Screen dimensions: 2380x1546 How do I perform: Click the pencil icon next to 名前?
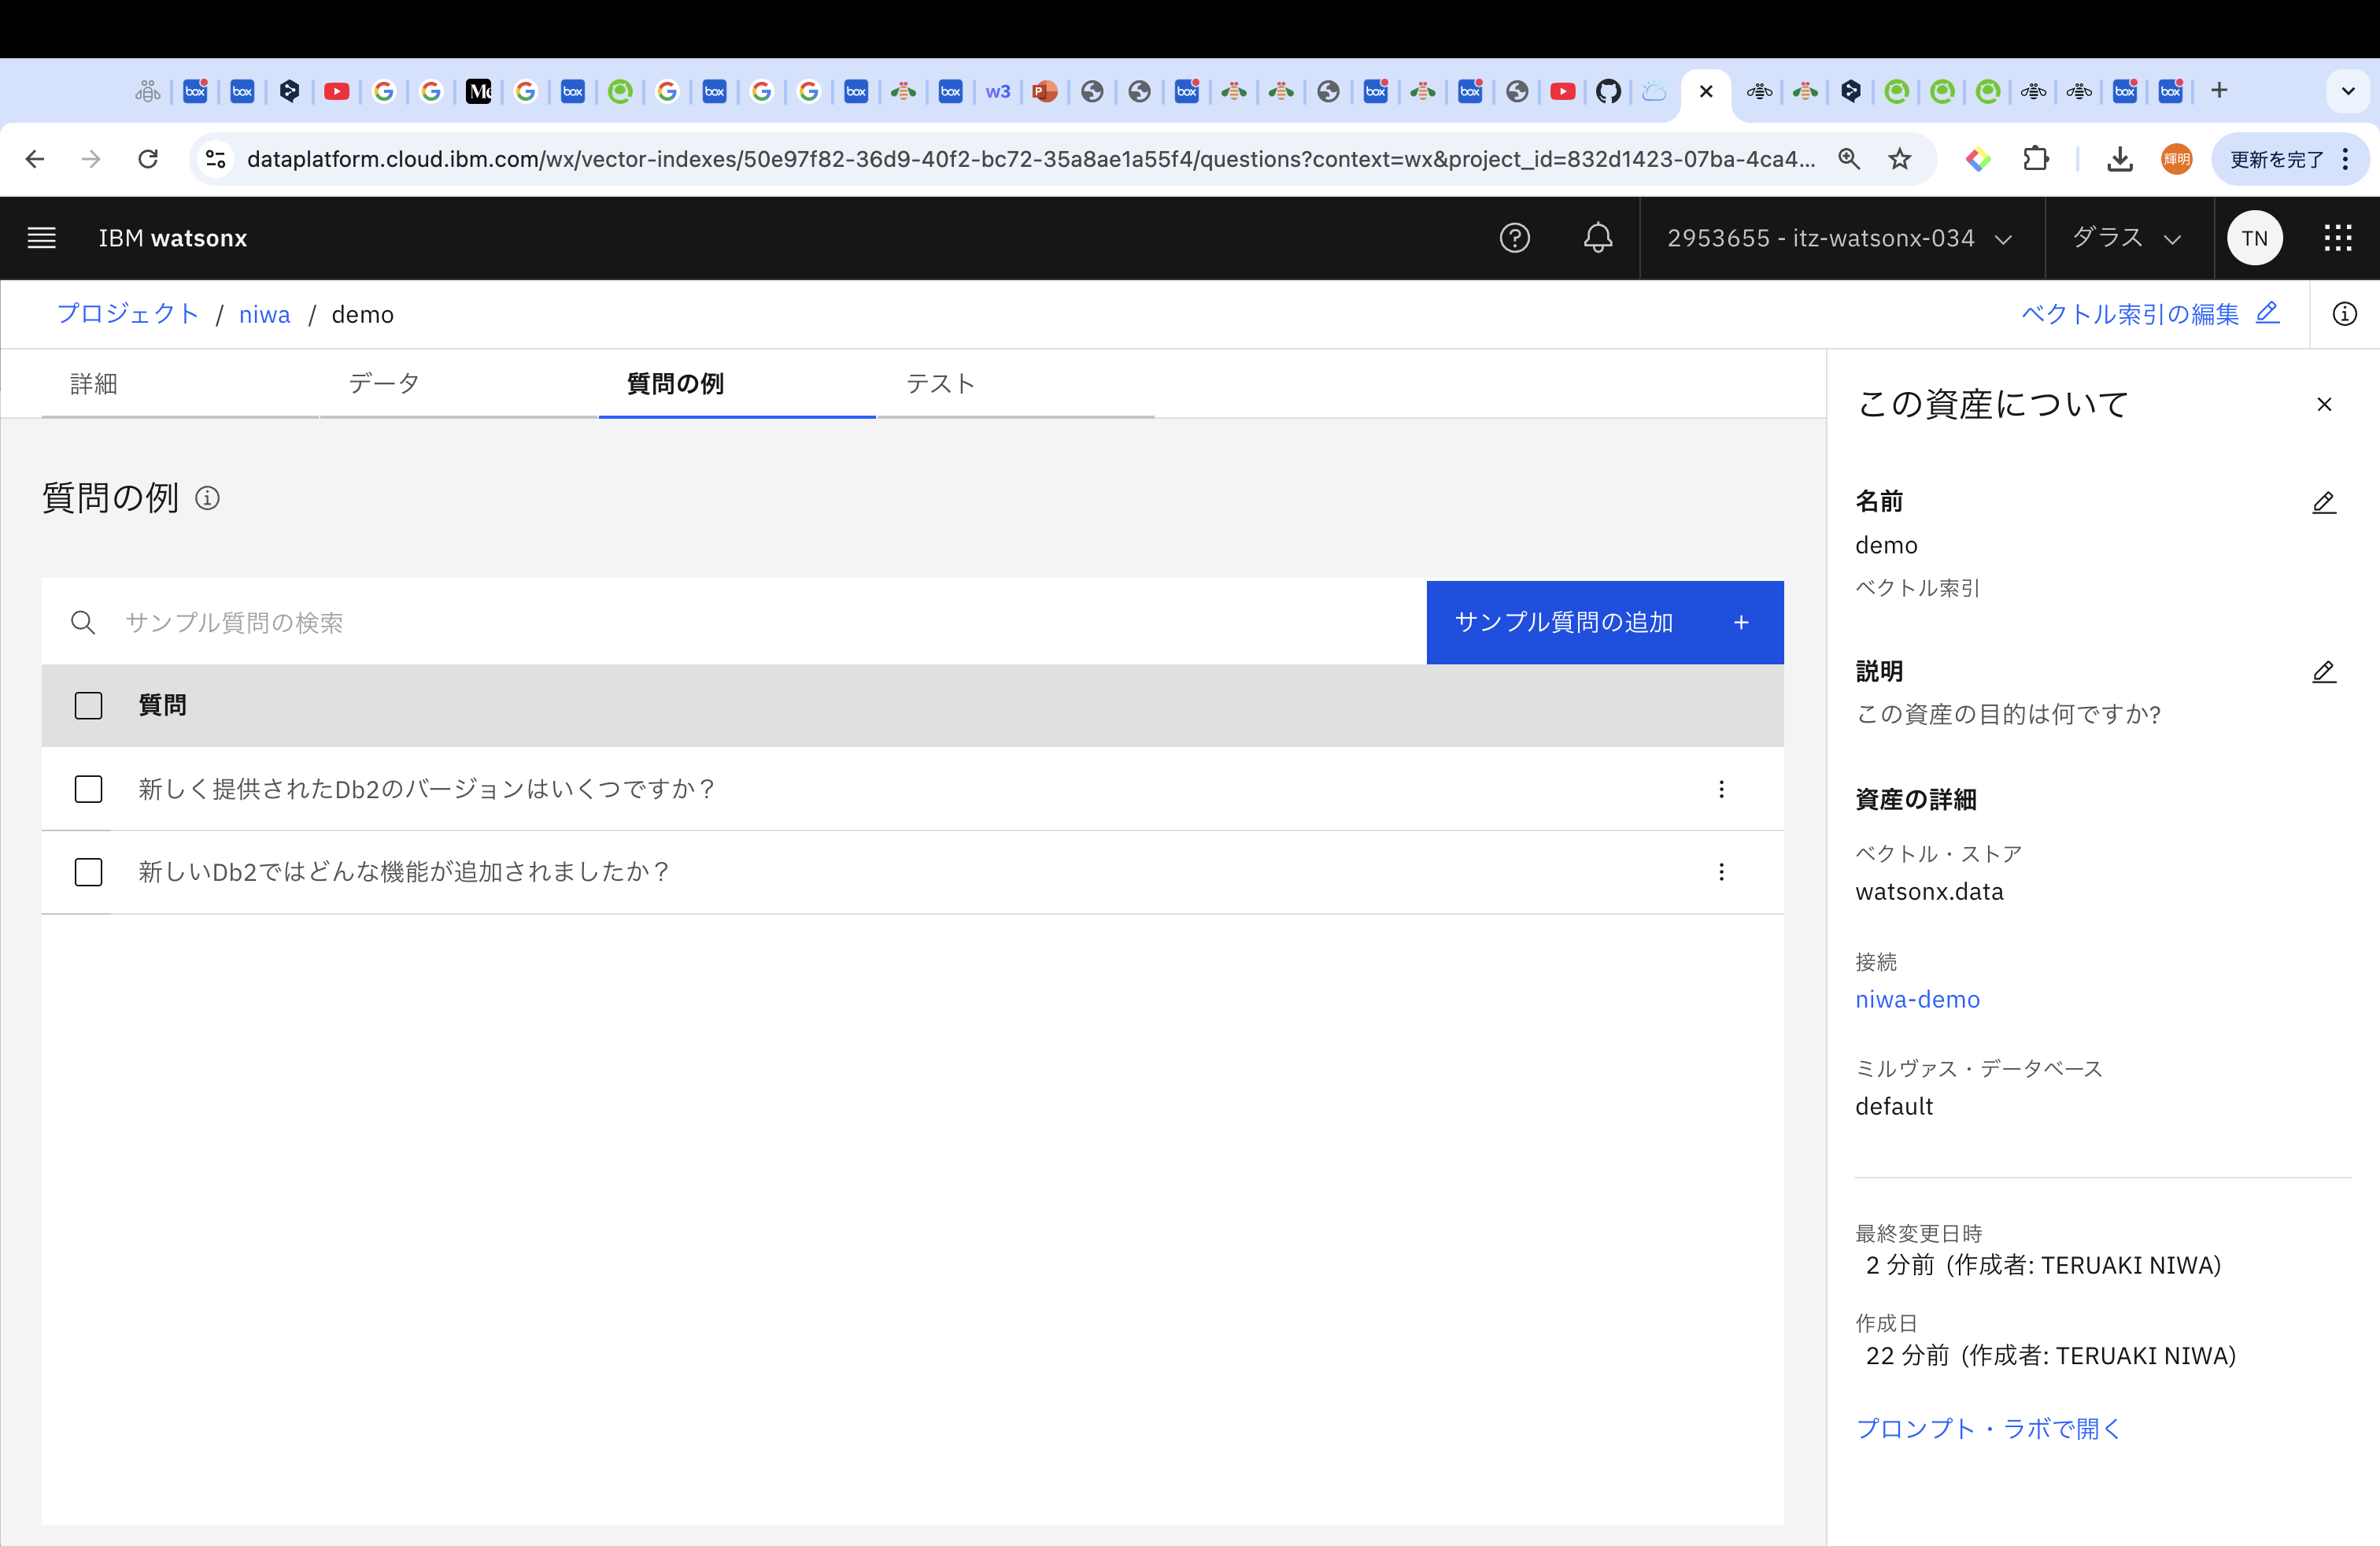coord(2323,502)
